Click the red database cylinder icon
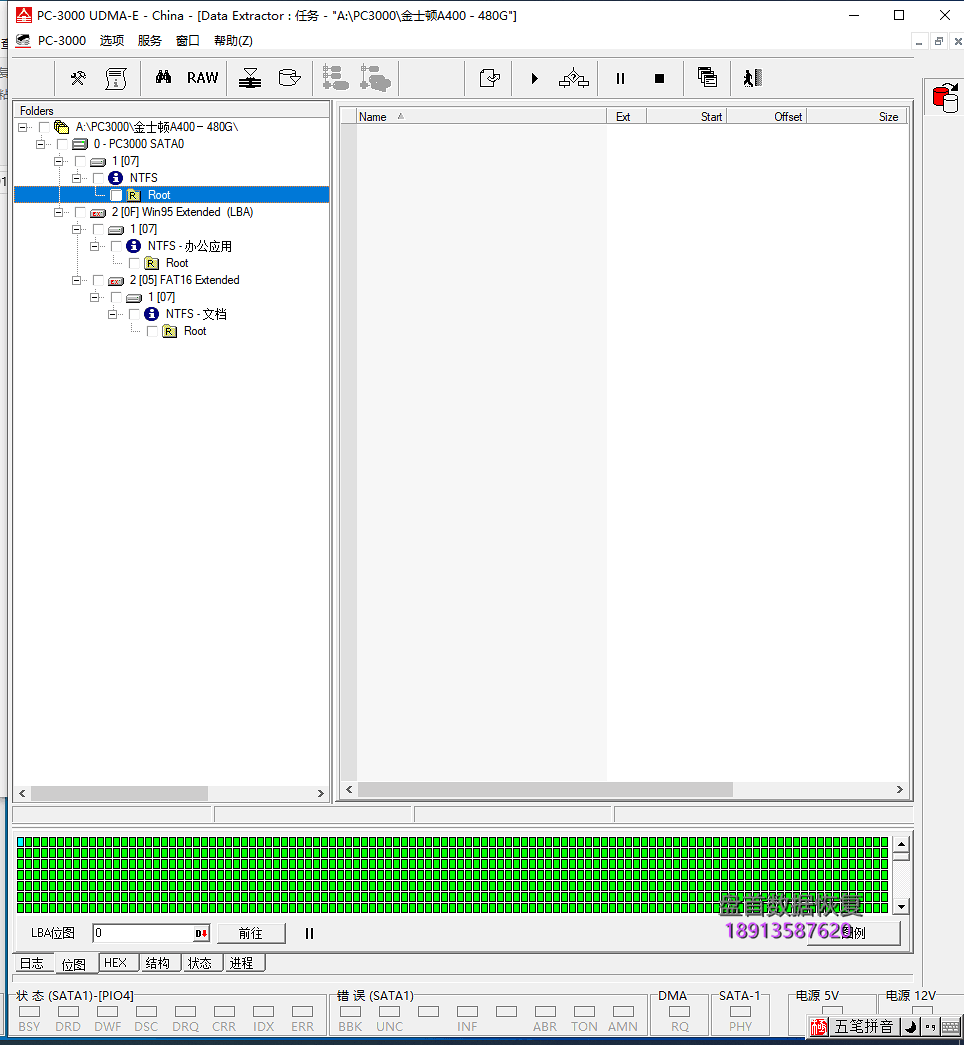The width and height of the screenshot is (964, 1045). (945, 99)
